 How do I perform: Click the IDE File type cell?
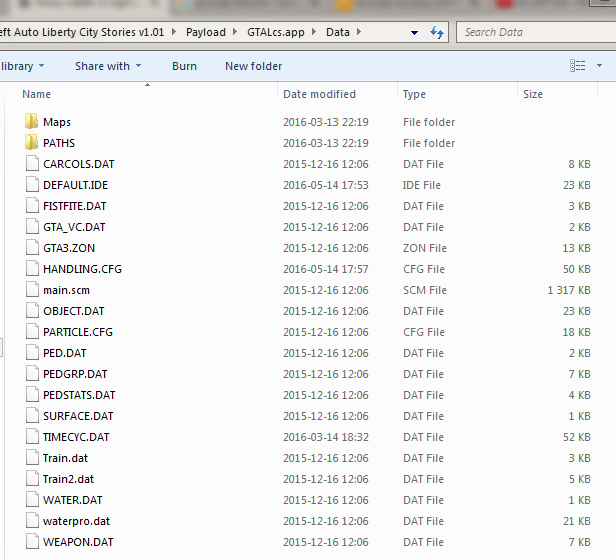[422, 185]
